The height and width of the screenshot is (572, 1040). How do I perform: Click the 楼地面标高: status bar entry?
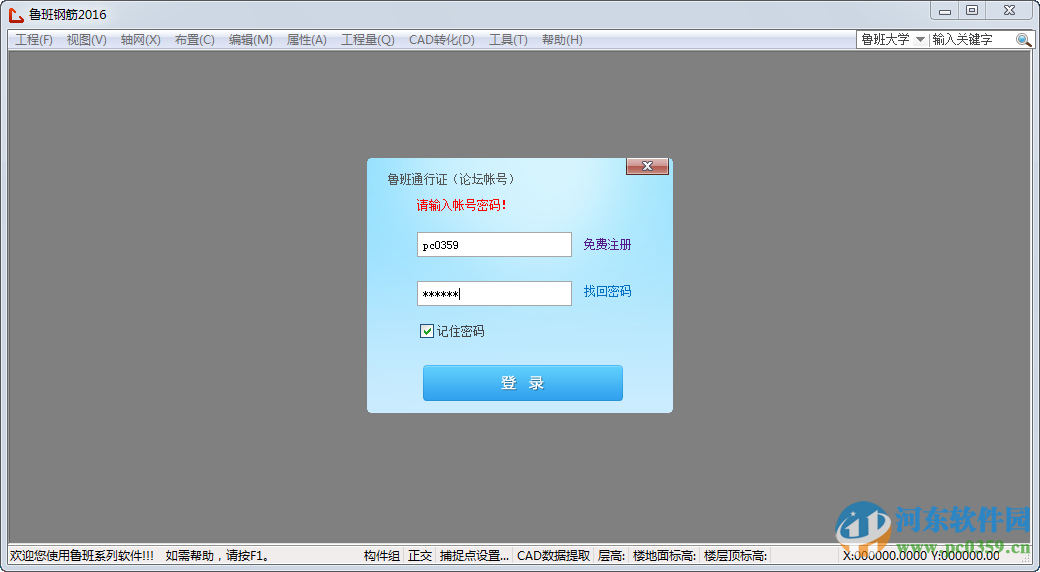click(x=664, y=556)
